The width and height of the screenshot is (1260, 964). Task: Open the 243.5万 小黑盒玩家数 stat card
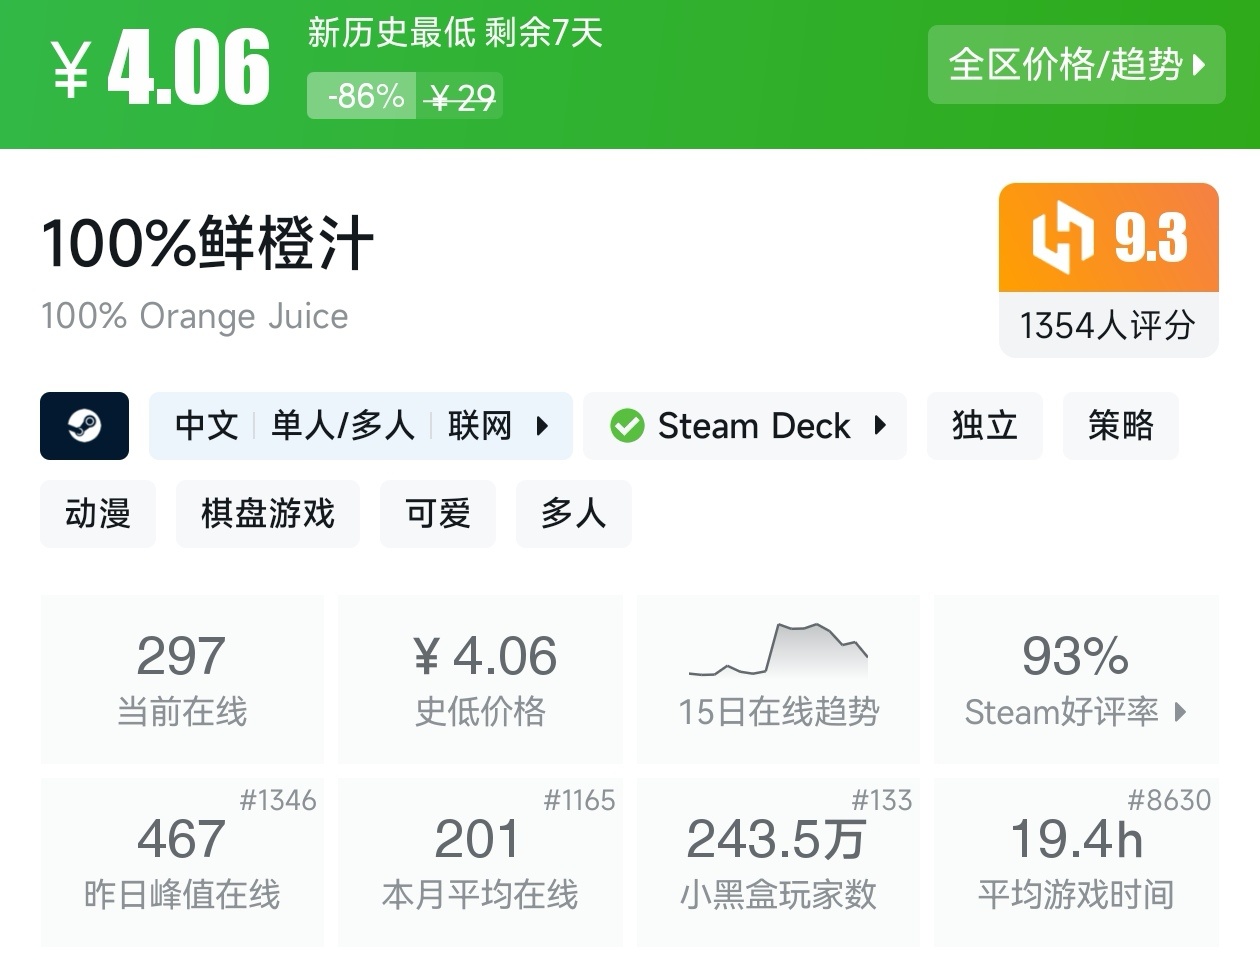click(x=778, y=862)
